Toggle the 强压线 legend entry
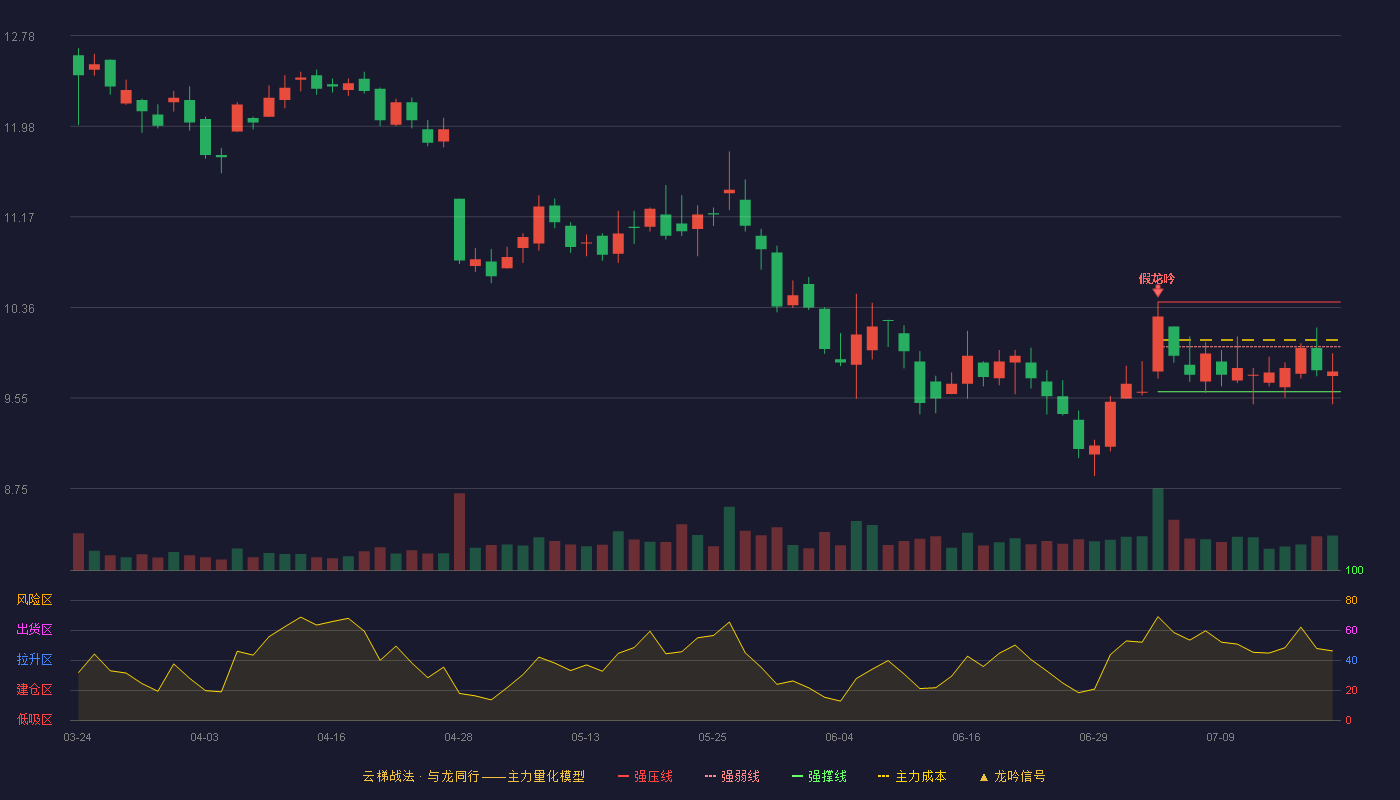Screen dimensions: 1400x800 click(x=645, y=776)
